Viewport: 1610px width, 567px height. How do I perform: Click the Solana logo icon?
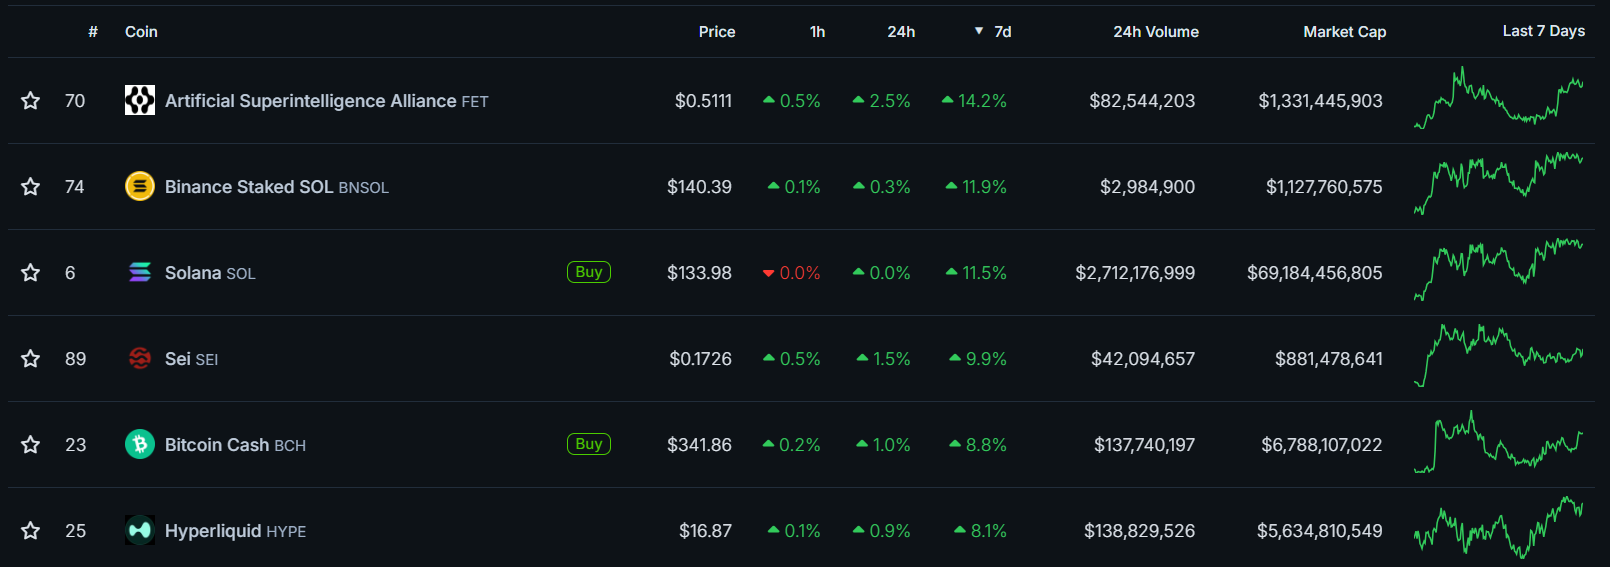click(x=140, y=272)
